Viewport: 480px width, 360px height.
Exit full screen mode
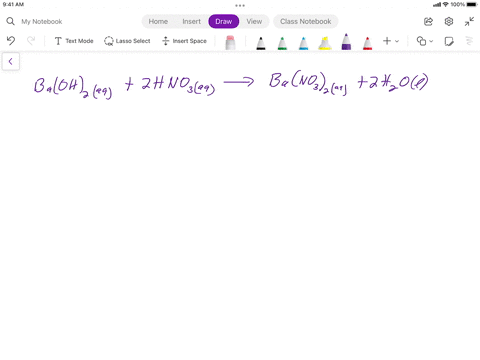(x=469, y=21)
